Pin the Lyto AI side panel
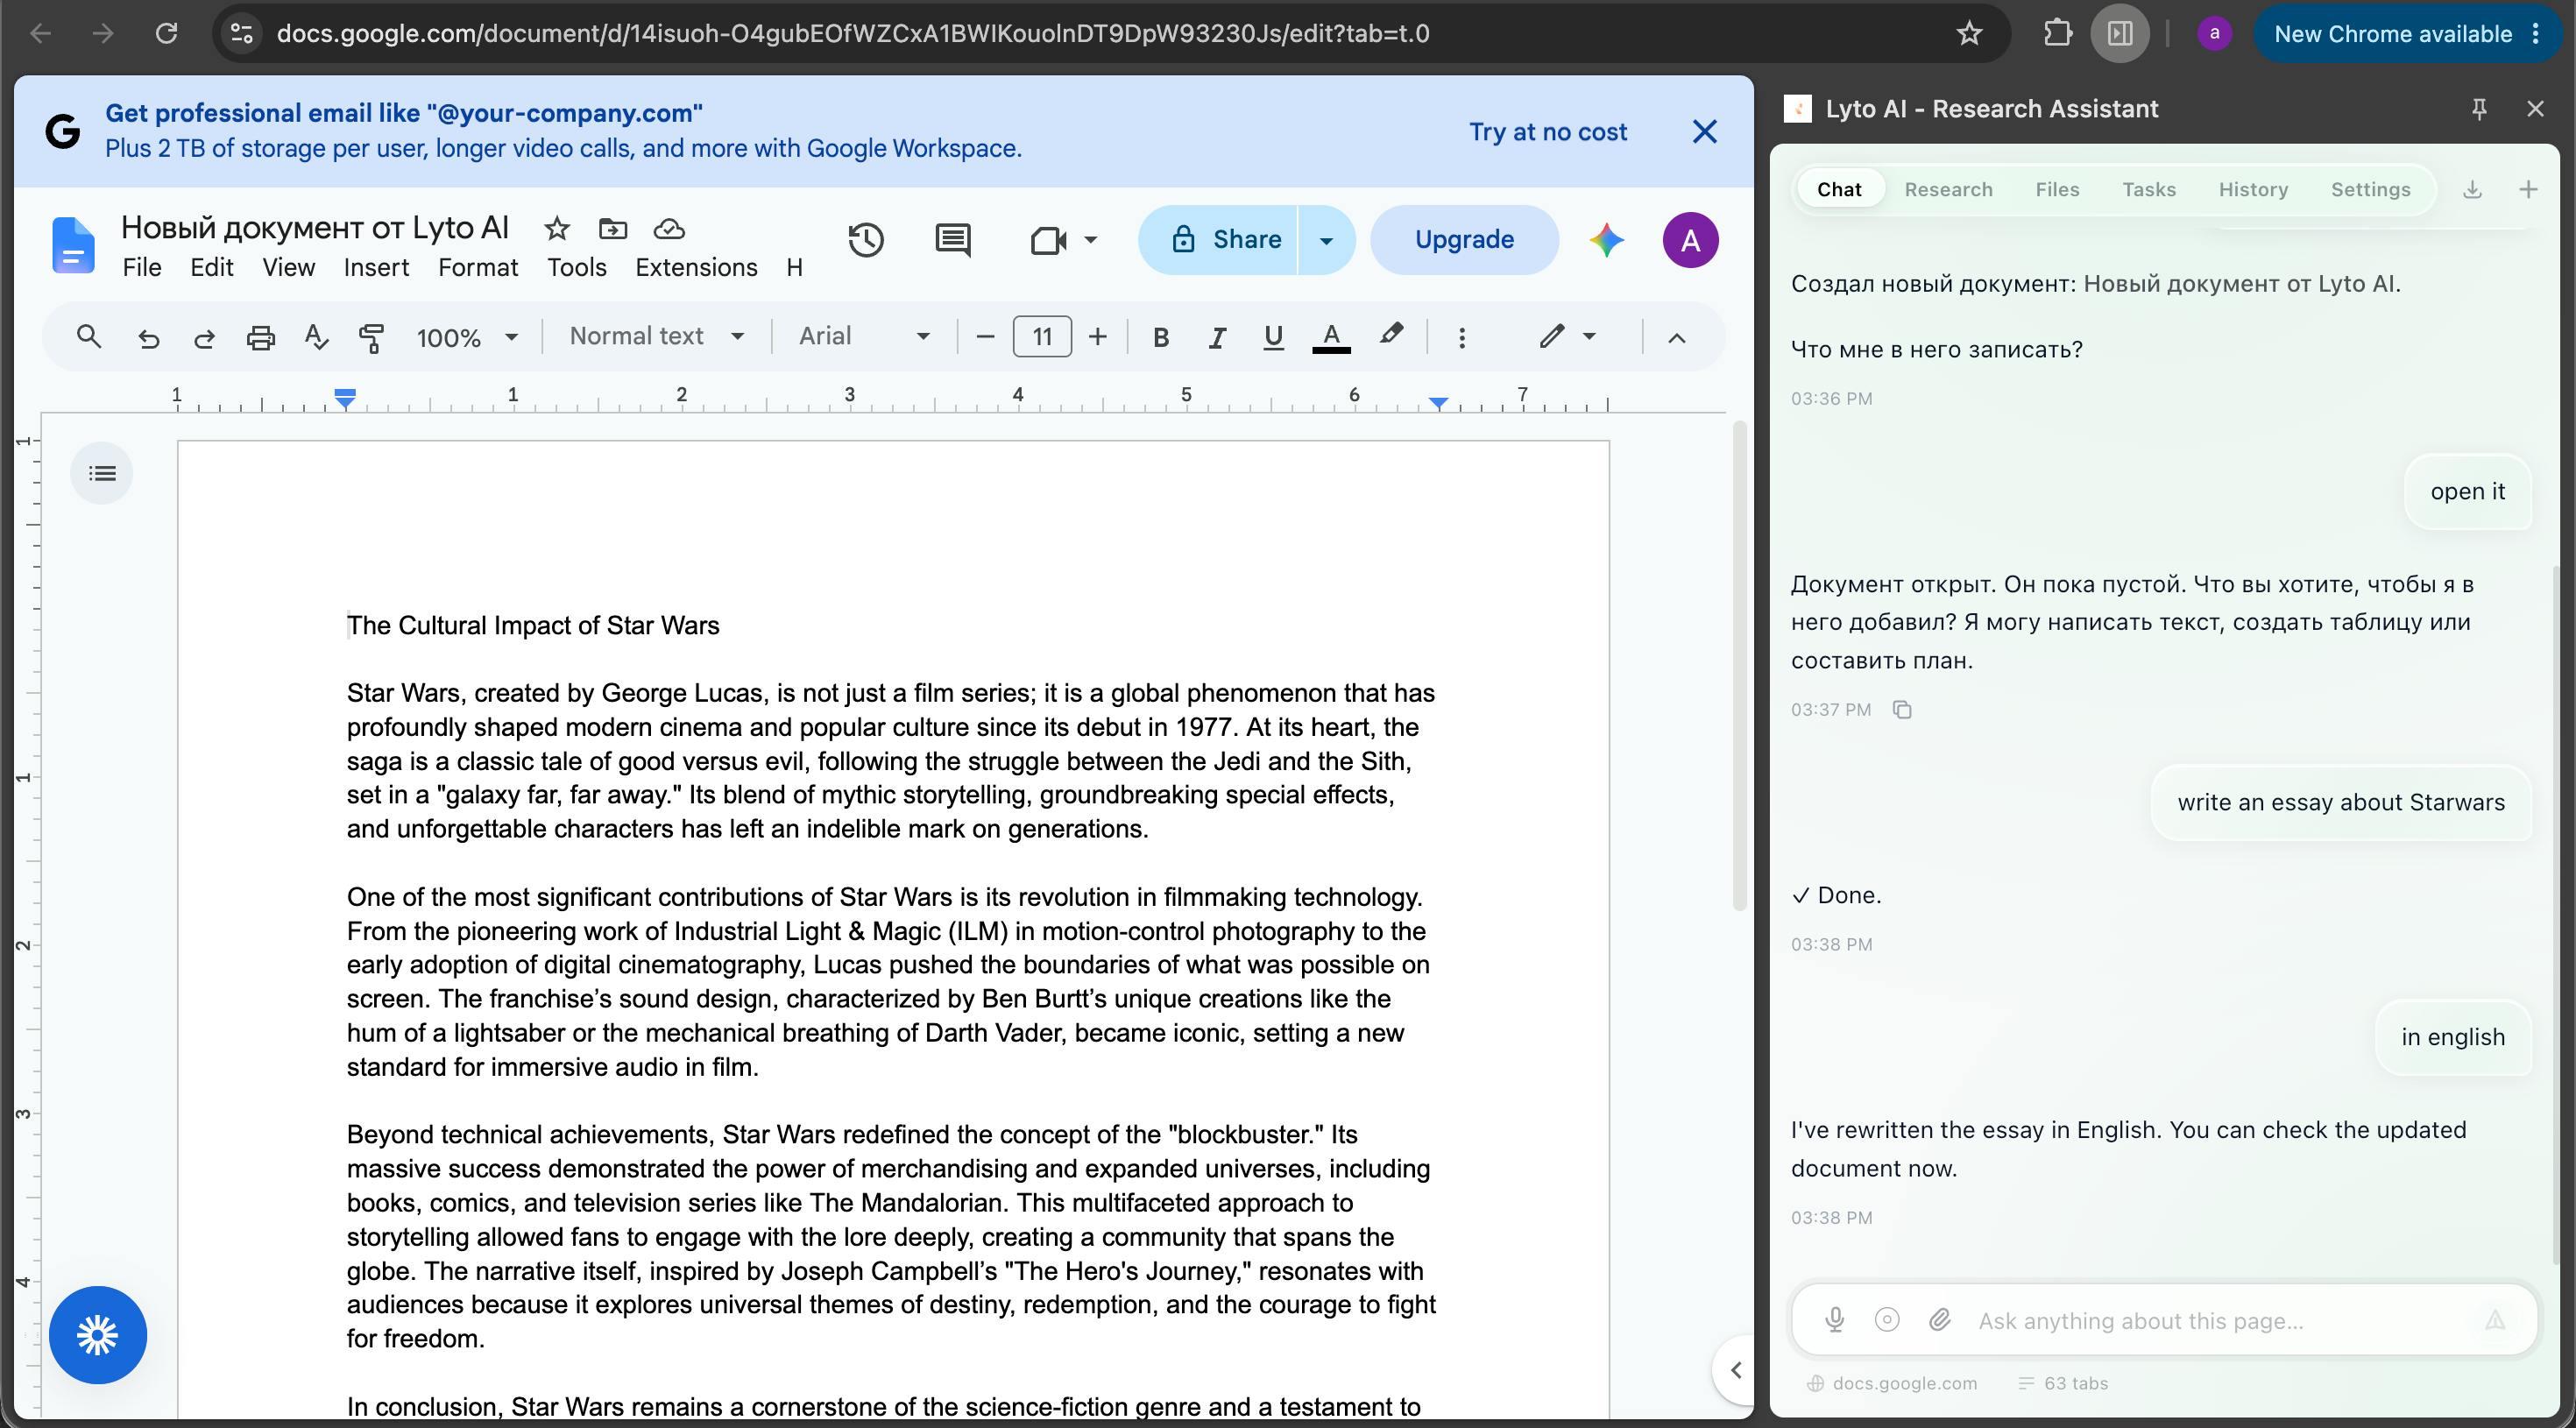This screenshot has height=1428, width=2576. [x=2479, y=109]
